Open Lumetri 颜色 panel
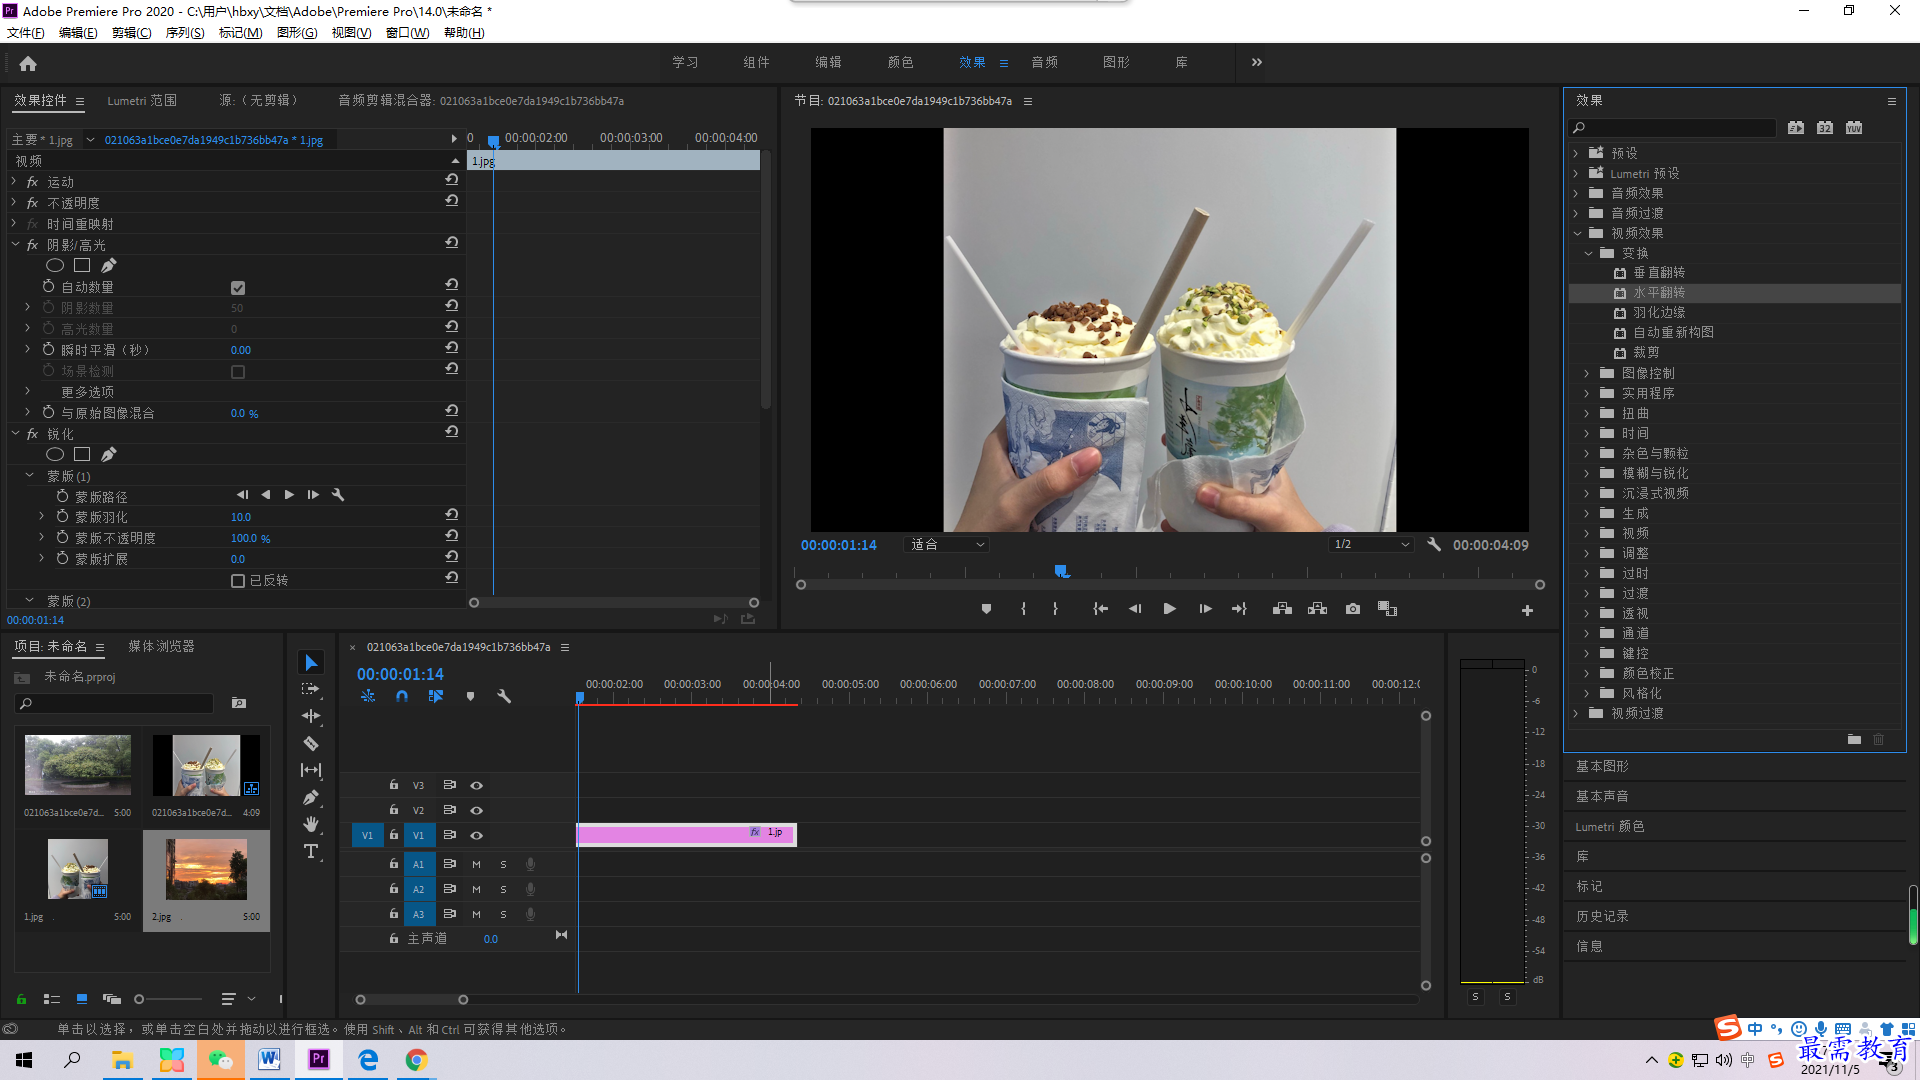The image size is (1920, 1080). point(1610,826)
